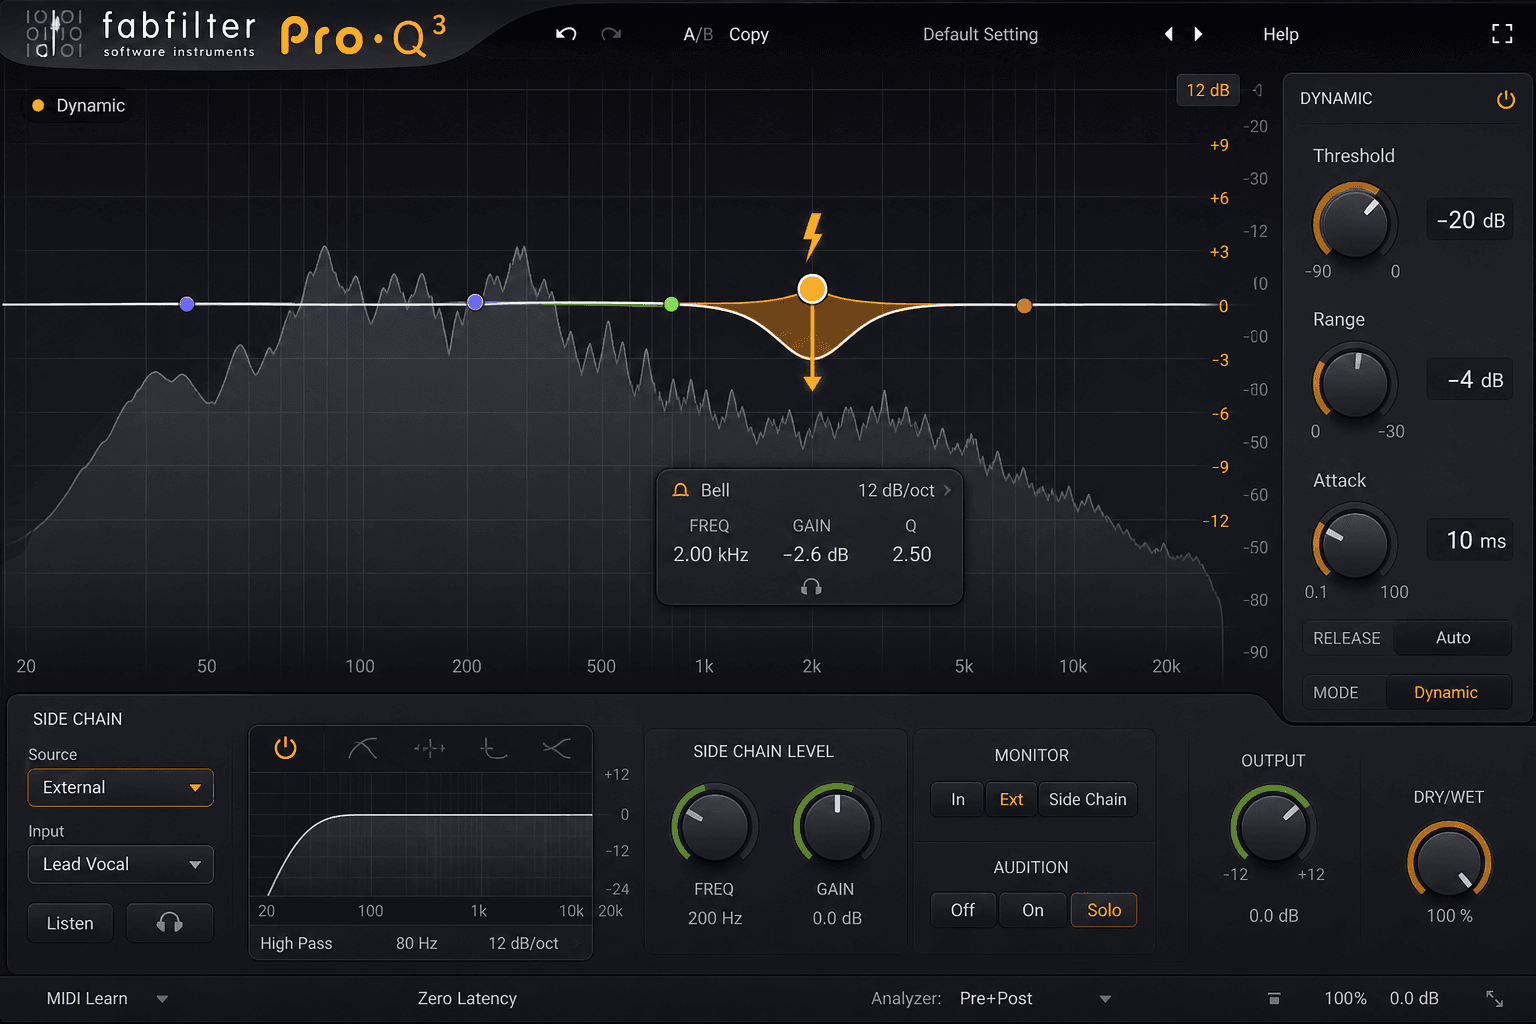Image resolution: width=1536 pixels, height=1024 pixels.
Task: Open the Input Lead Vocal dropdown
Action: (120, 864)
